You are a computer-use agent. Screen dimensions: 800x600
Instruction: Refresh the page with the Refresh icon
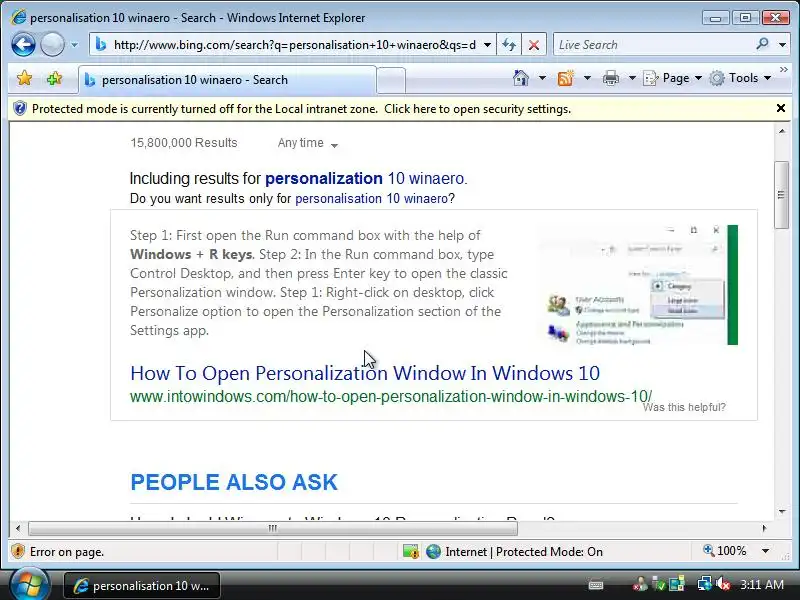(509, 45)
